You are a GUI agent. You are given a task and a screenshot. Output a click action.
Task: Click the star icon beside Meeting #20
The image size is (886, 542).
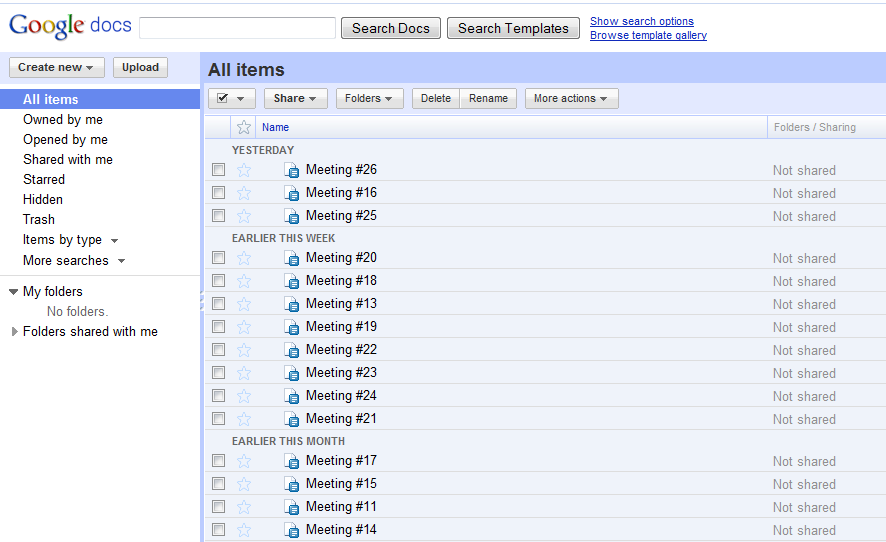(244, 258)
